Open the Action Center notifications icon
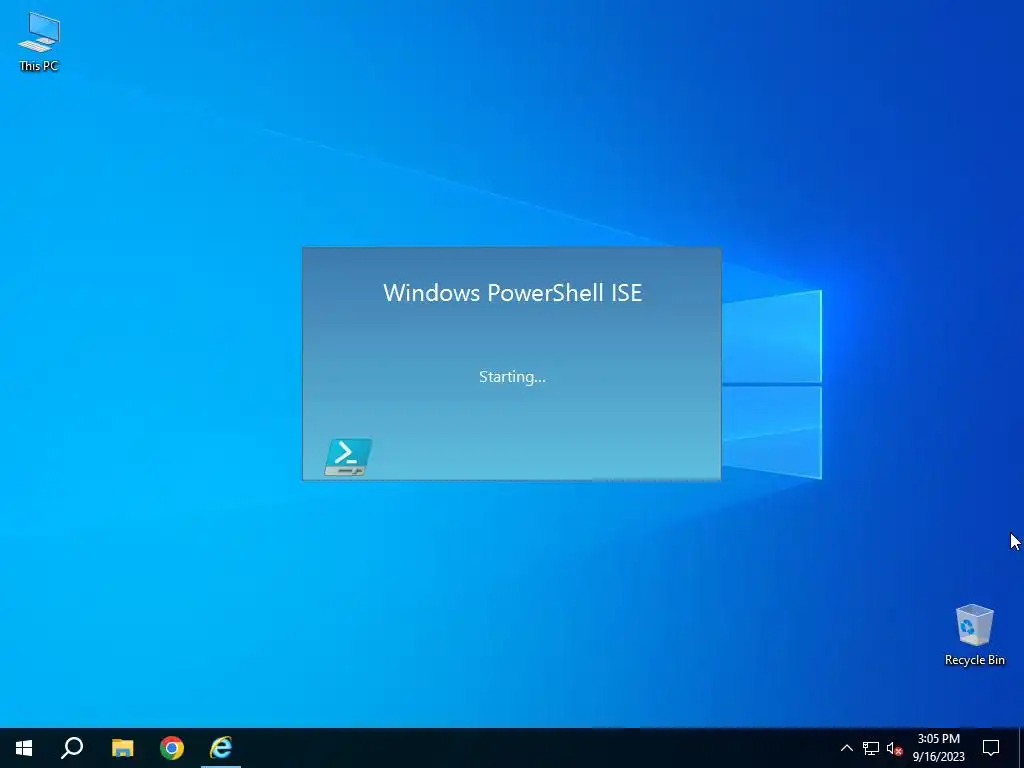Image resolution: width=1024 pixels, height=768 pixels. coord(991,748)
